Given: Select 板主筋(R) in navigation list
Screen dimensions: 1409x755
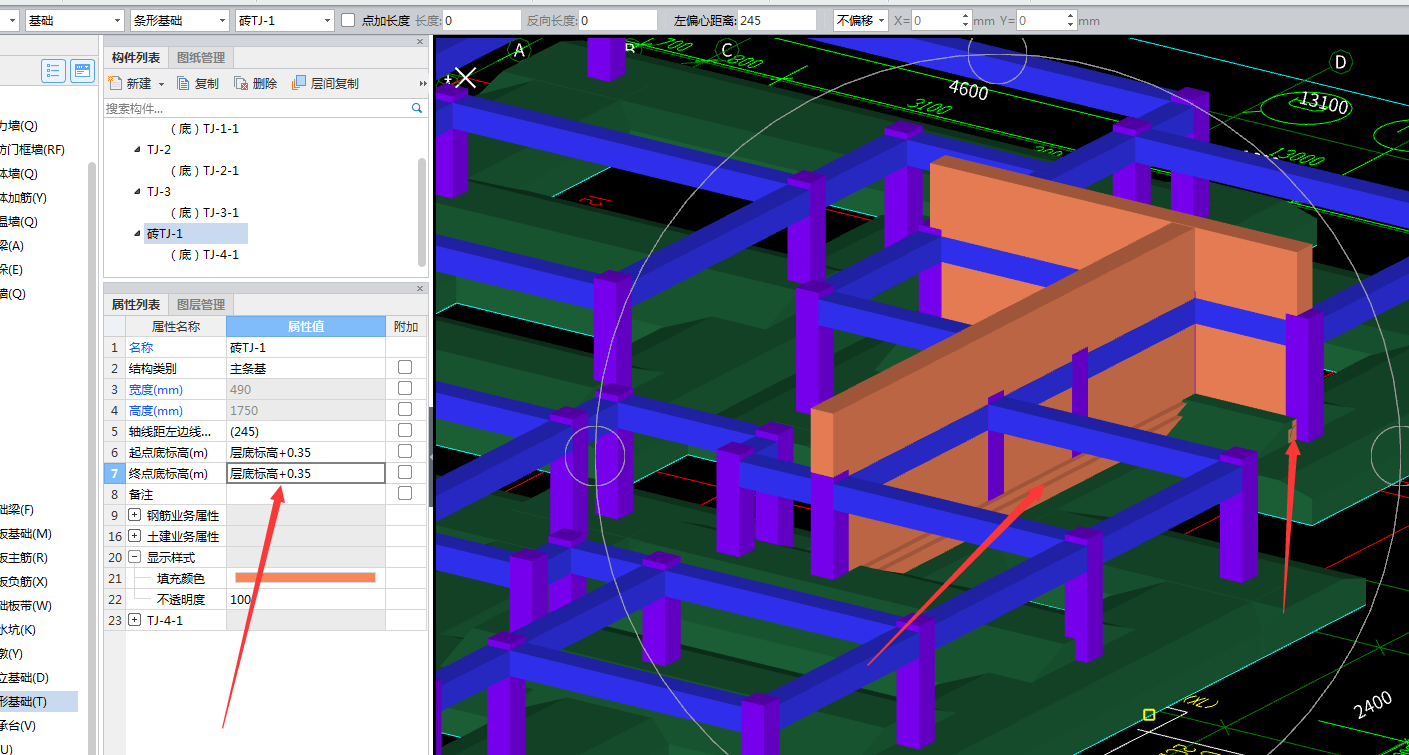Looking at the screenshot, I should (23, 558).
